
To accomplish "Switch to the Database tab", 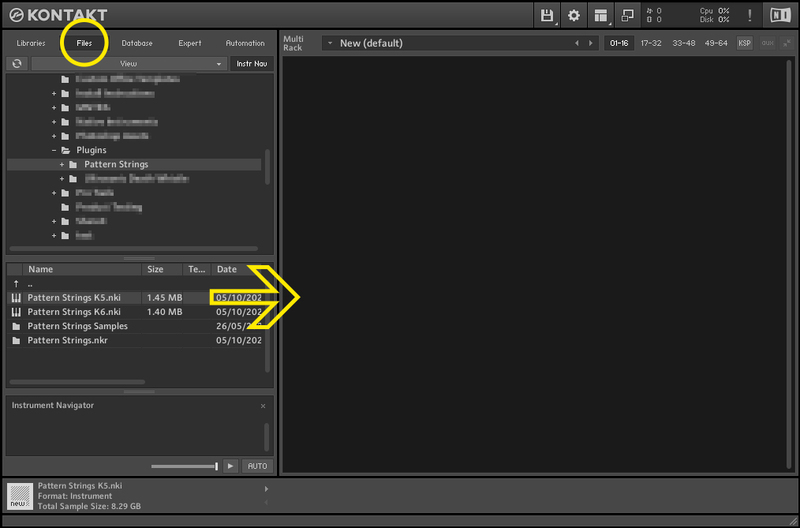I will (x=137, y=43).
